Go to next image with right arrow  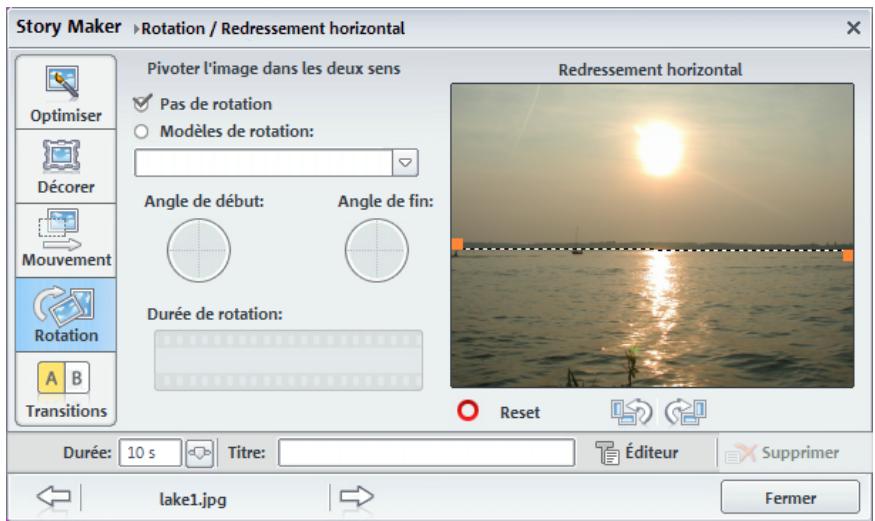[356, 496]
